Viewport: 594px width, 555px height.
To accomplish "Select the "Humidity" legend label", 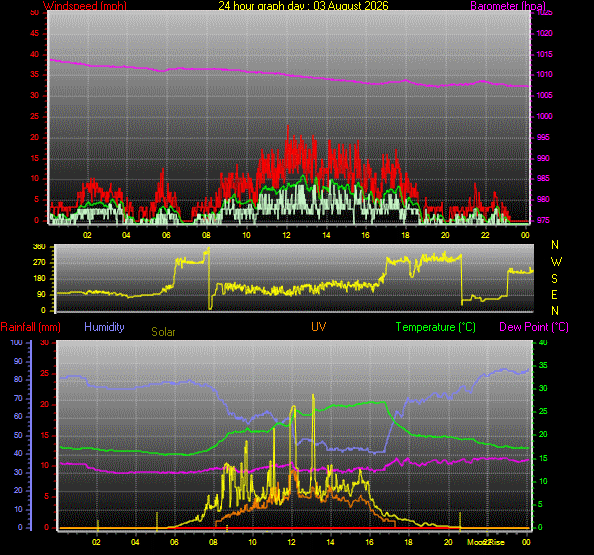I will pyautogui.click(x=104, y=327).
